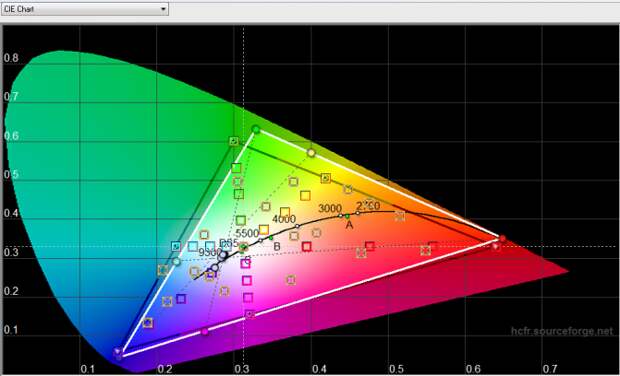Click the 3000 color temperature label
This screenshot has height=376, width=620.
(x=330, y=208)
